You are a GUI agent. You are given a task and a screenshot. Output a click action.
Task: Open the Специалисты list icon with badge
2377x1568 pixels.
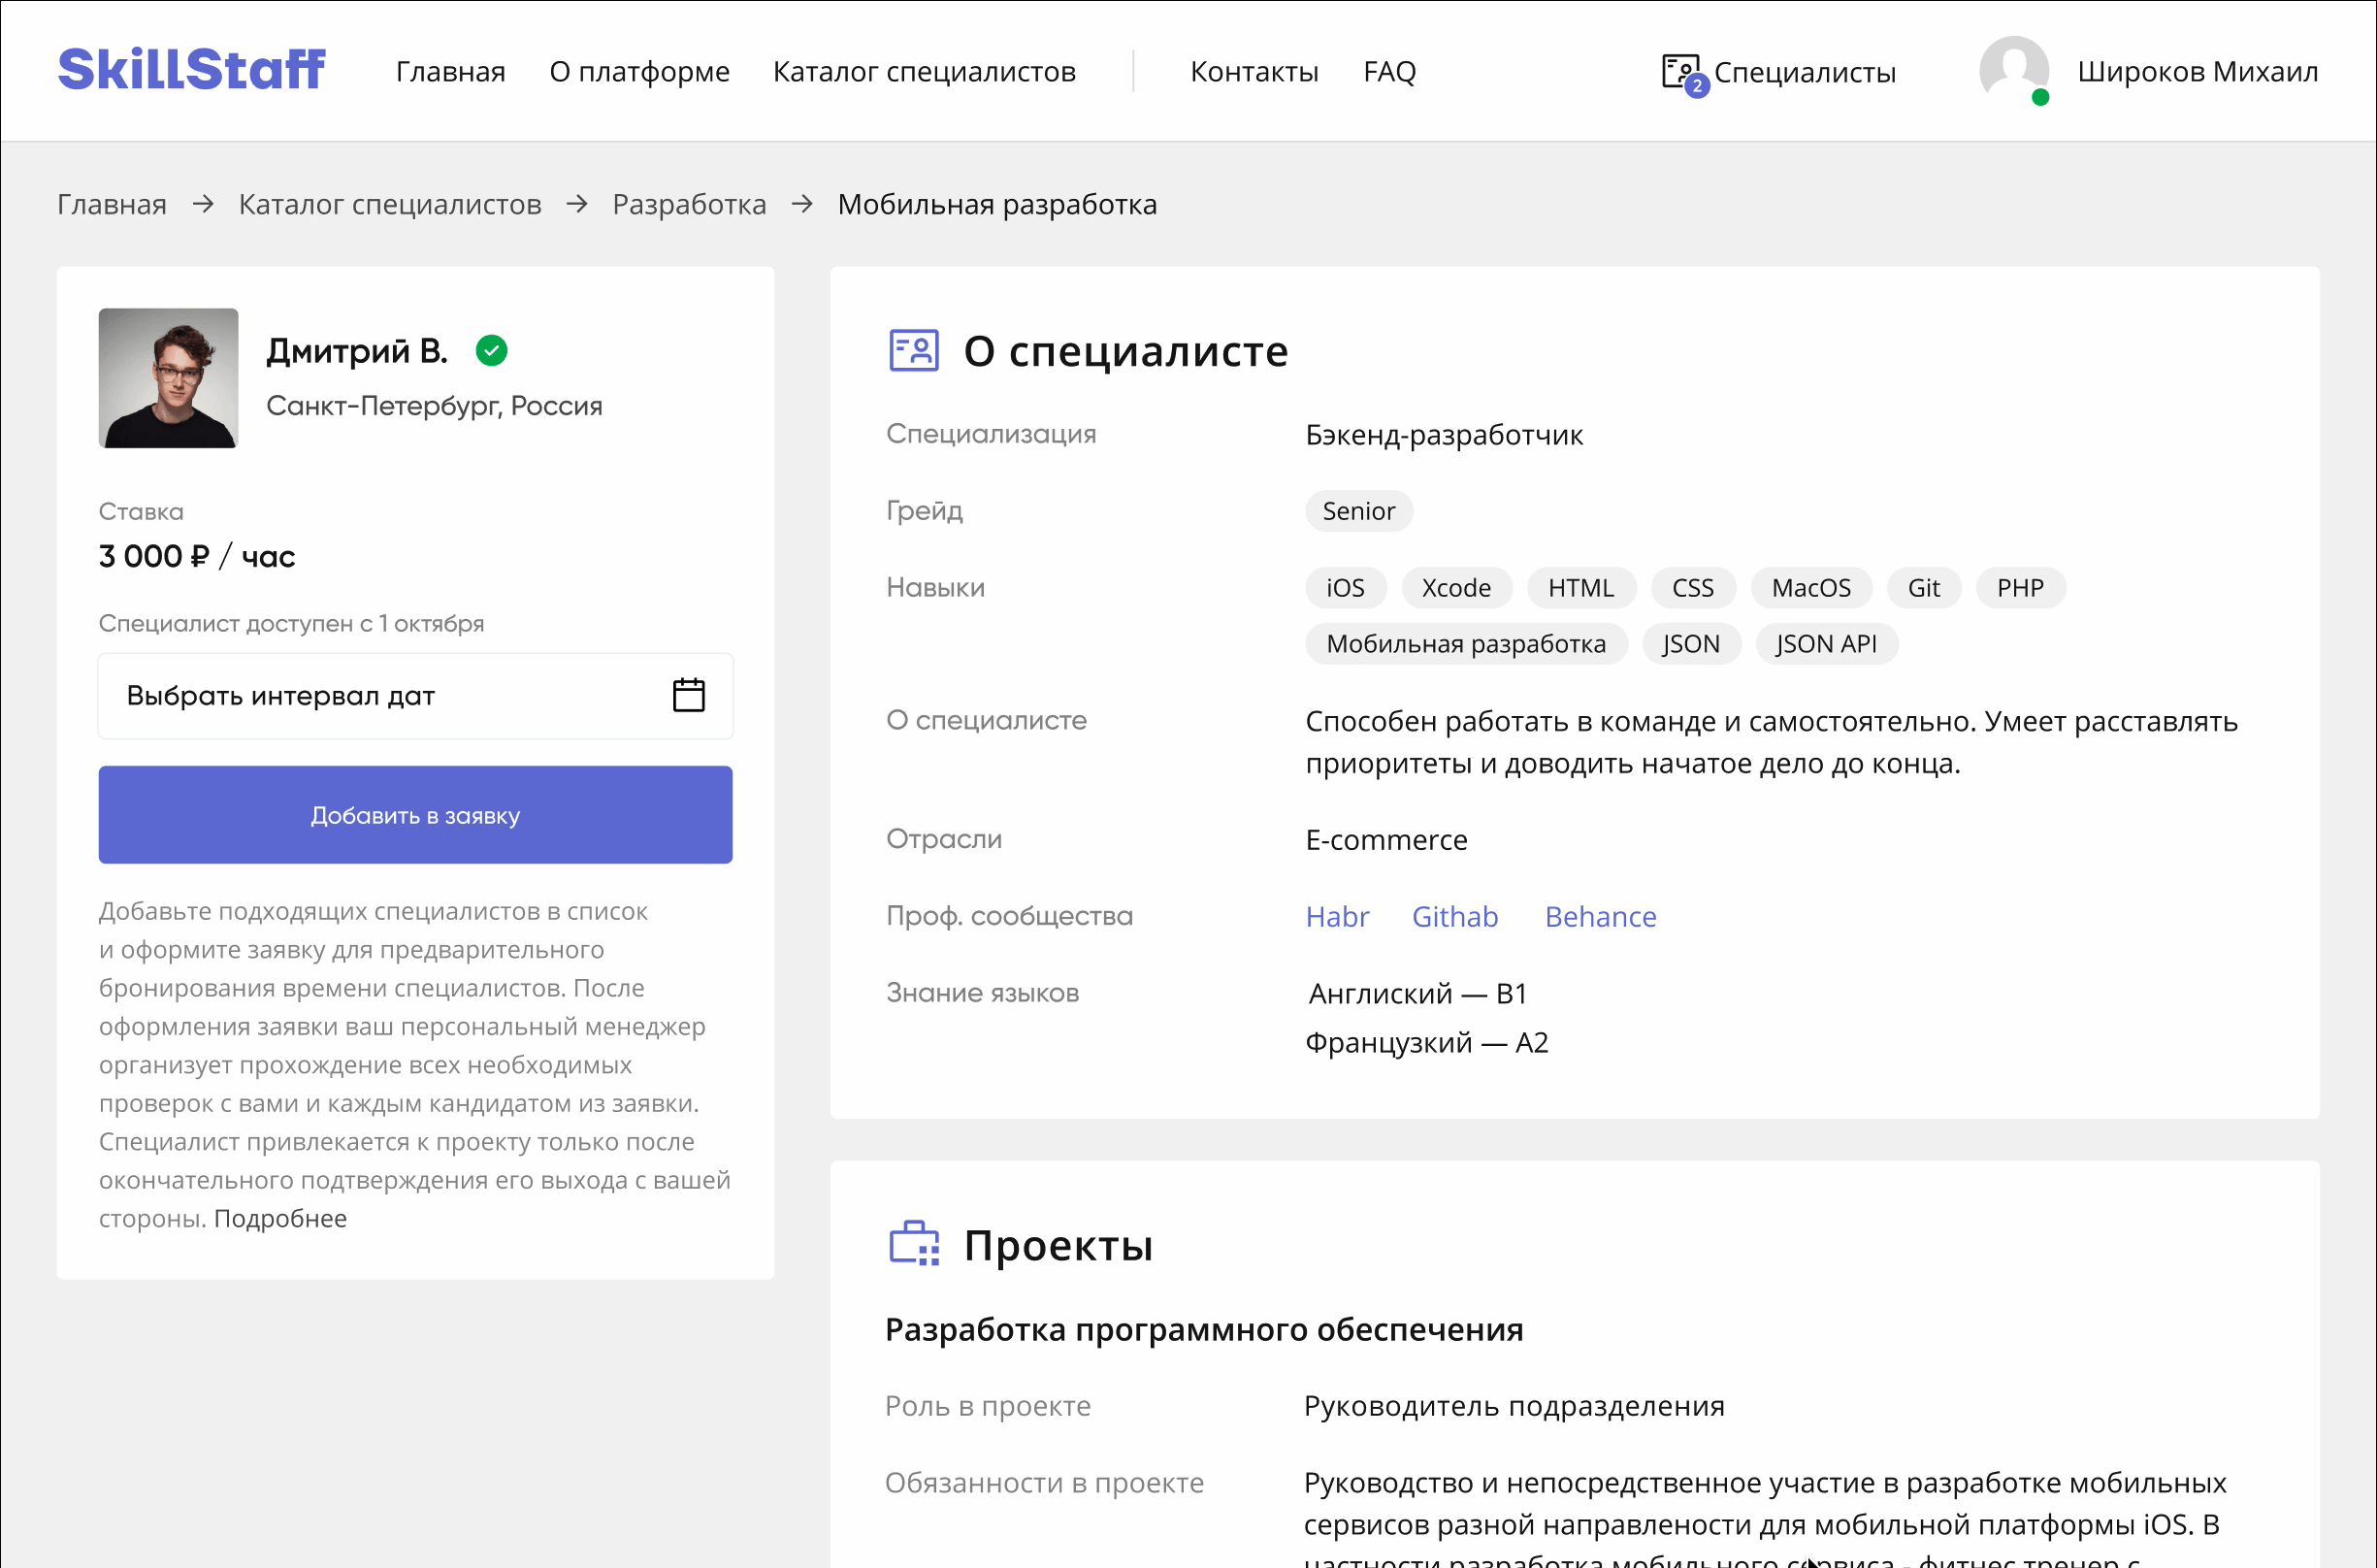[x=1684, y=73]
